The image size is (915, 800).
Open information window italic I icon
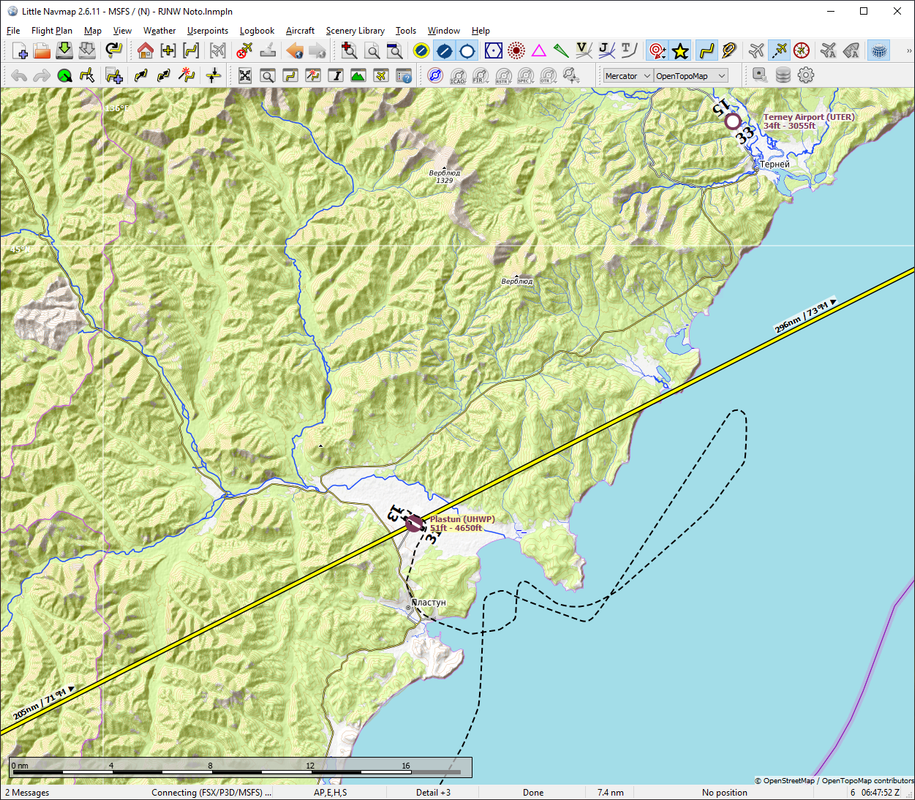click(336, 76)
